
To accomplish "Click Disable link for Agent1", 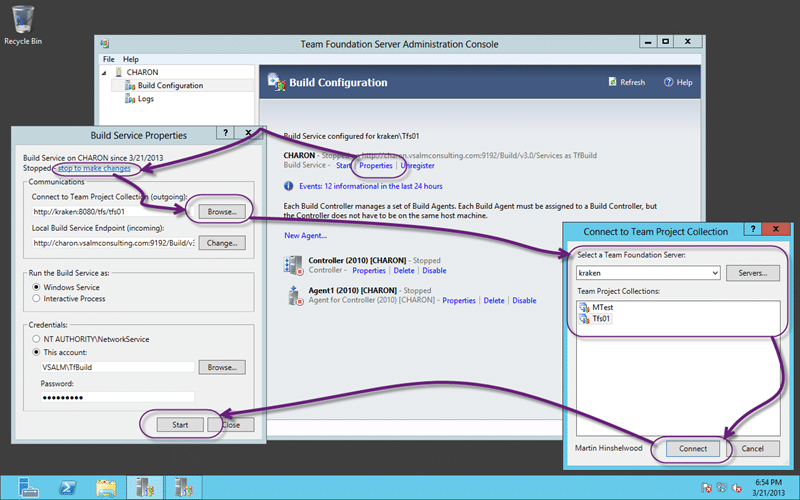I will (524, 301).
